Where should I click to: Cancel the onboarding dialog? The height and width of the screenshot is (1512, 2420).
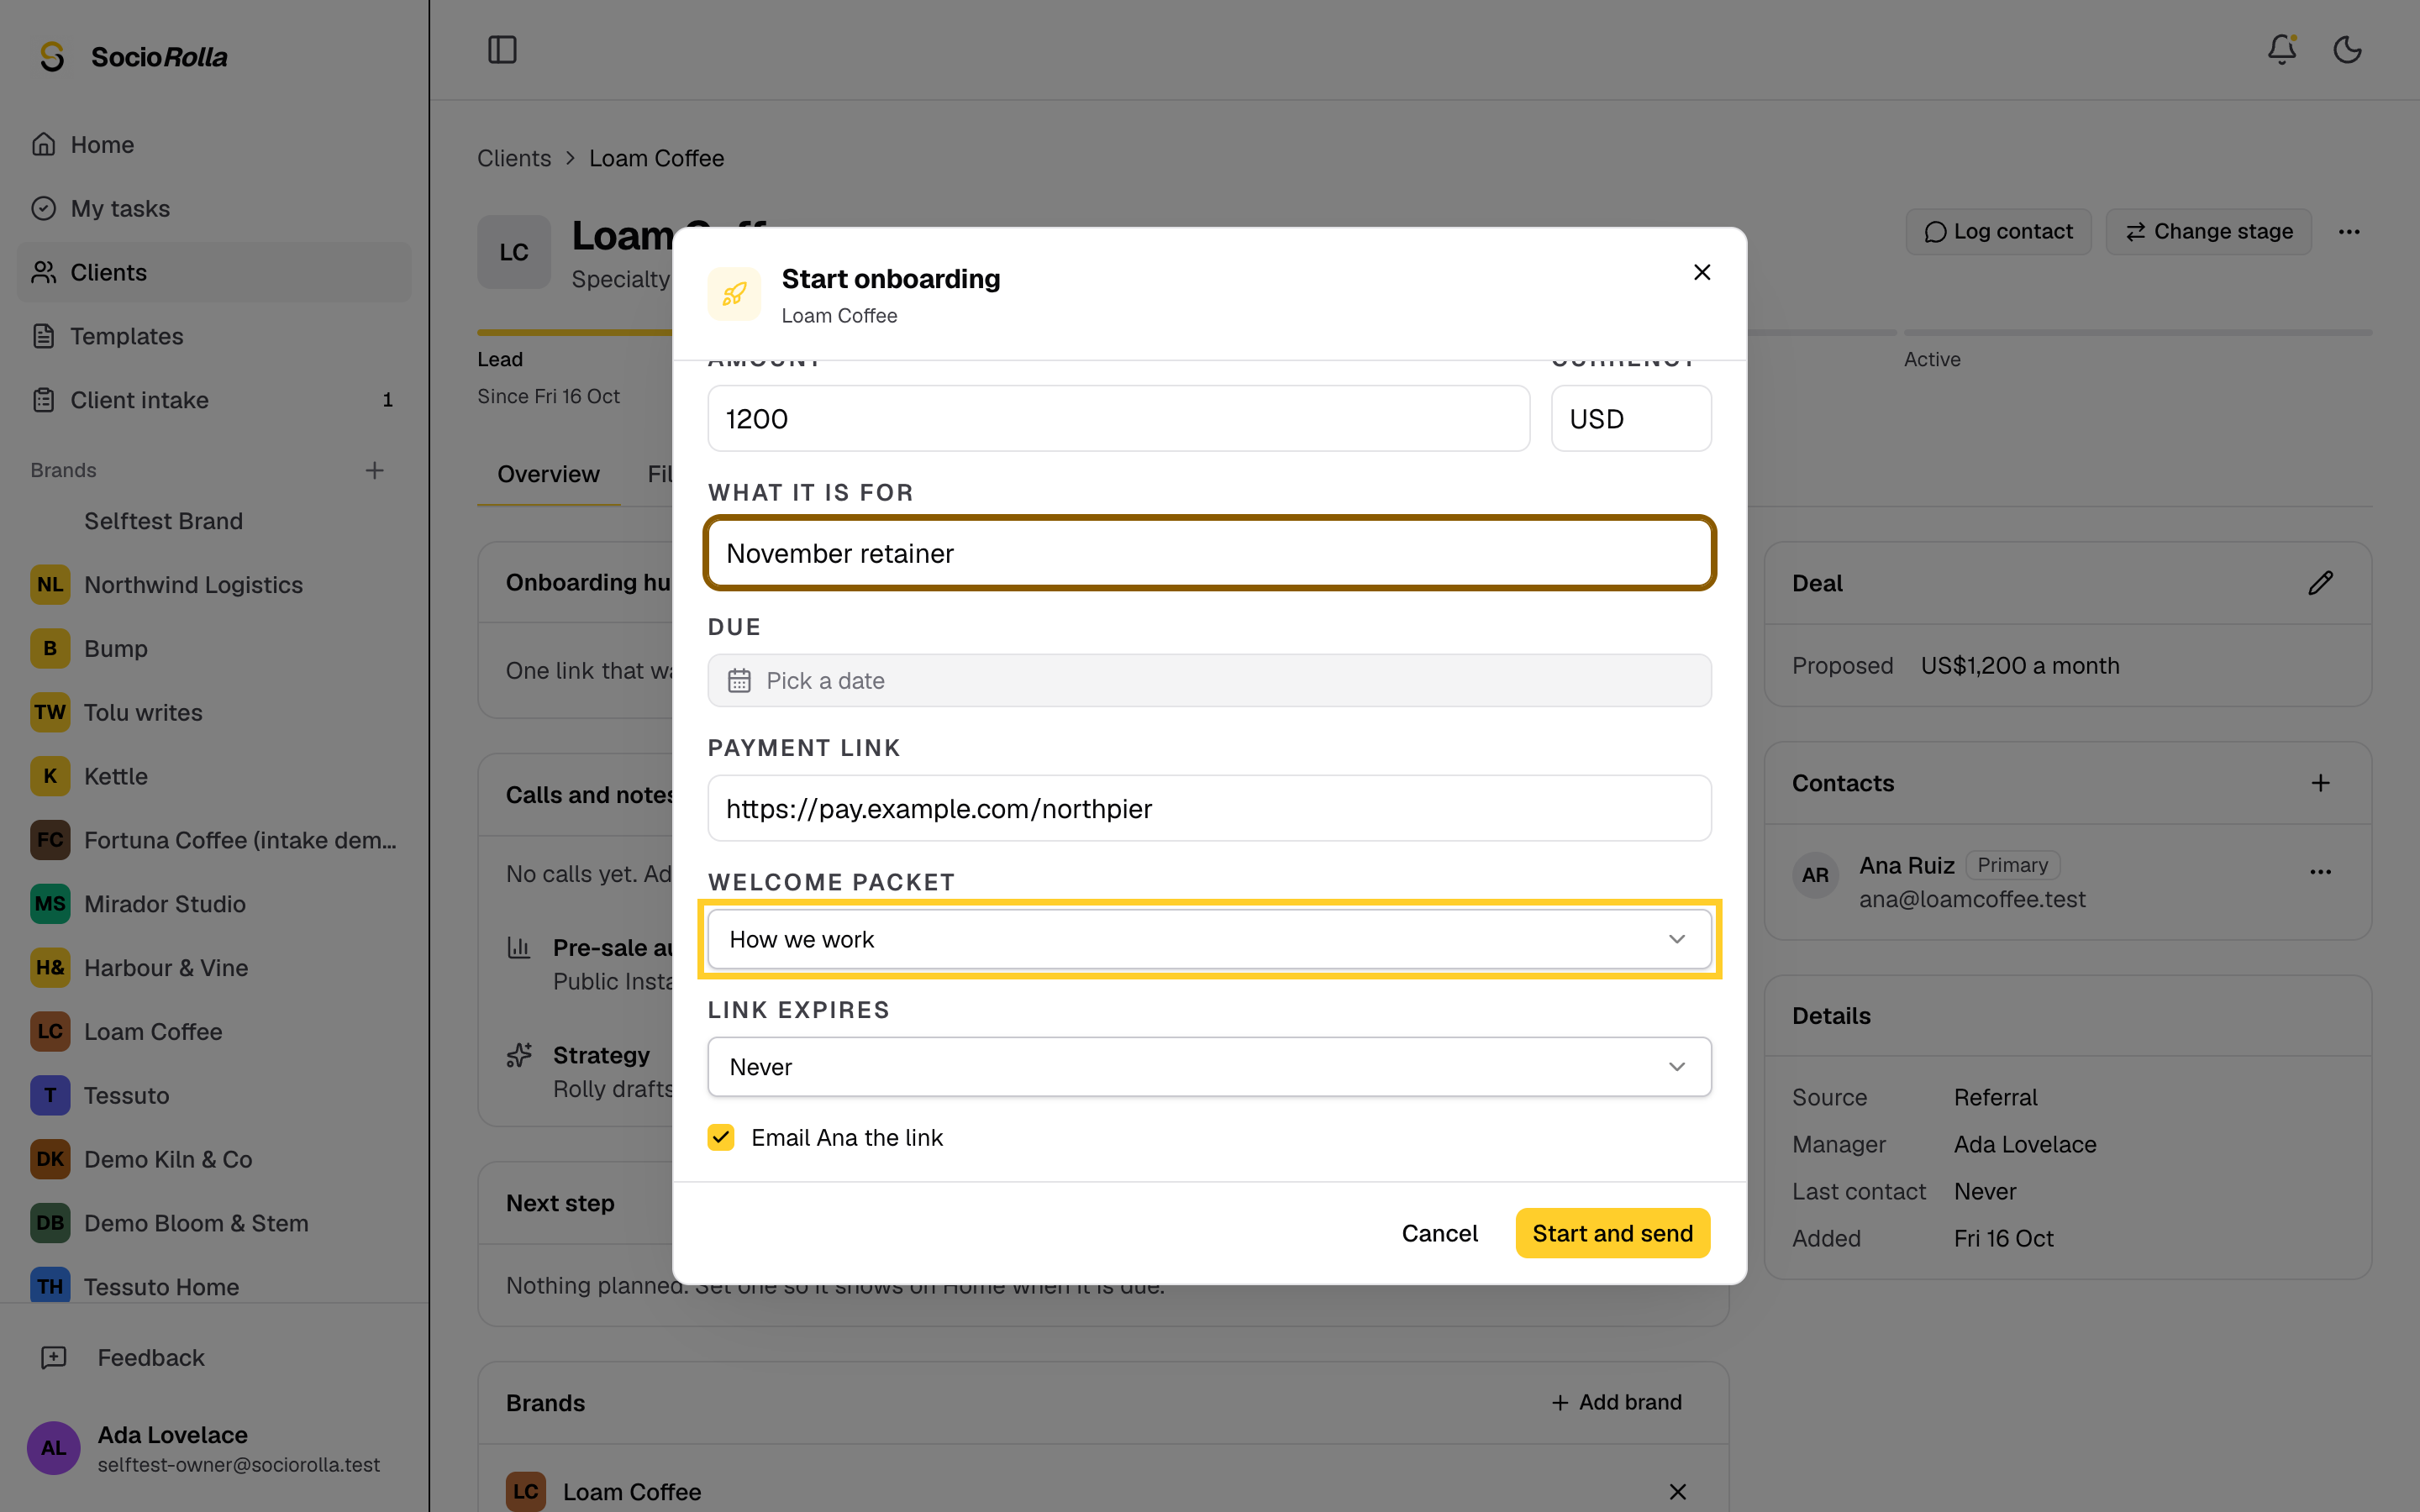click(x=1439, y=1233)
